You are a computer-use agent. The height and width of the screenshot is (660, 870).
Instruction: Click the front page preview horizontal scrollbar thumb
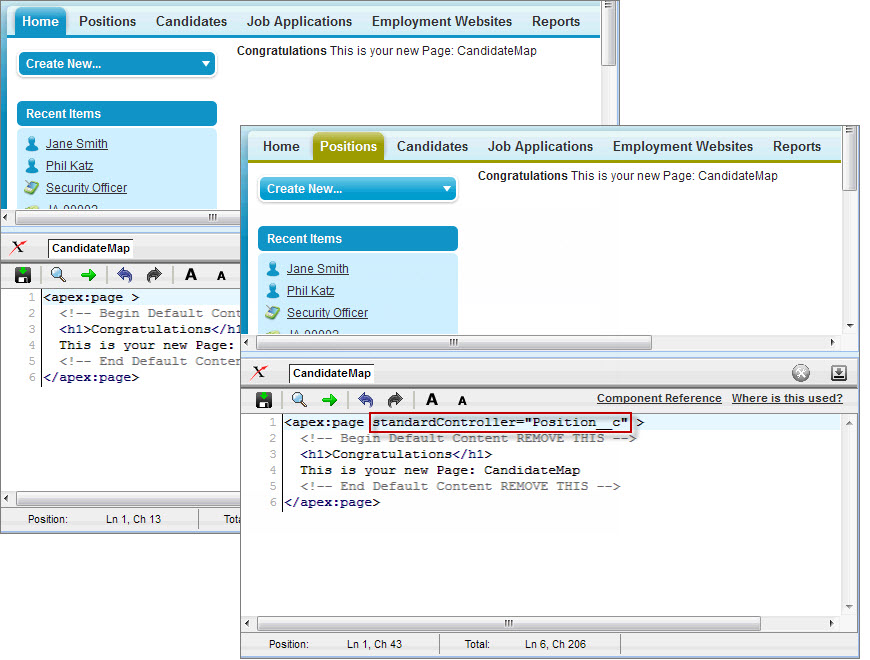[x=454, y=343]
